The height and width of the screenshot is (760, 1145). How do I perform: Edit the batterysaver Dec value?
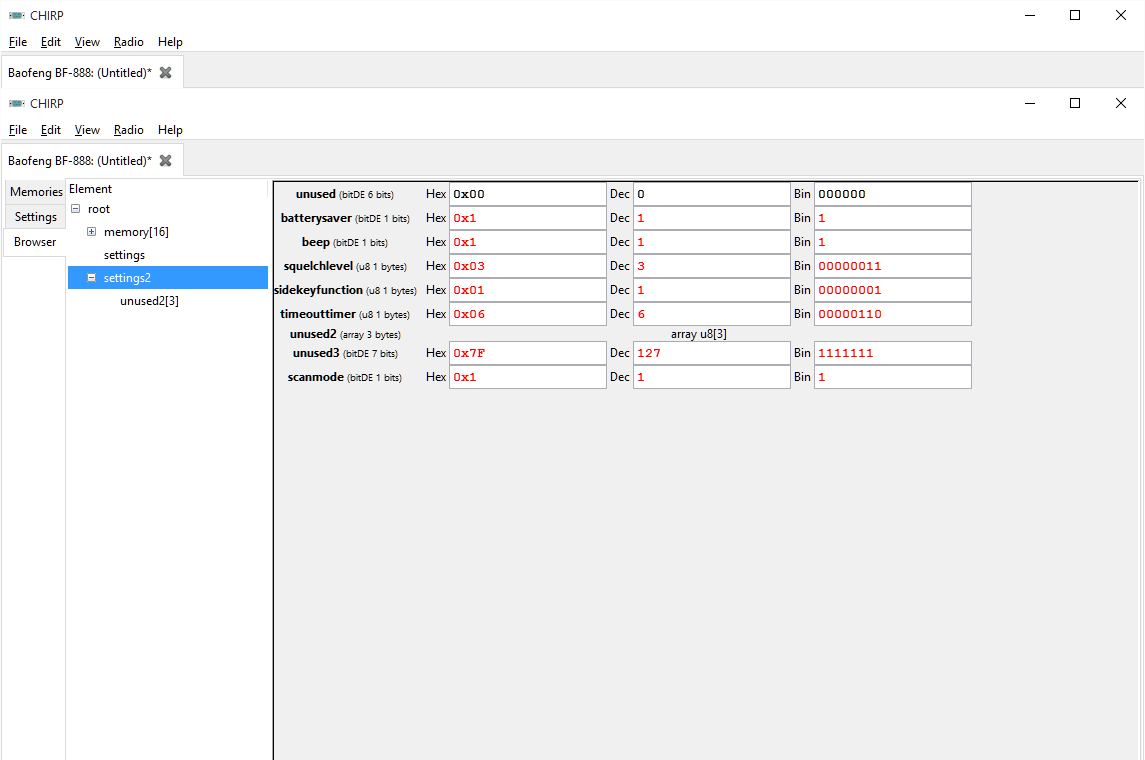click(x=711, y=218)
